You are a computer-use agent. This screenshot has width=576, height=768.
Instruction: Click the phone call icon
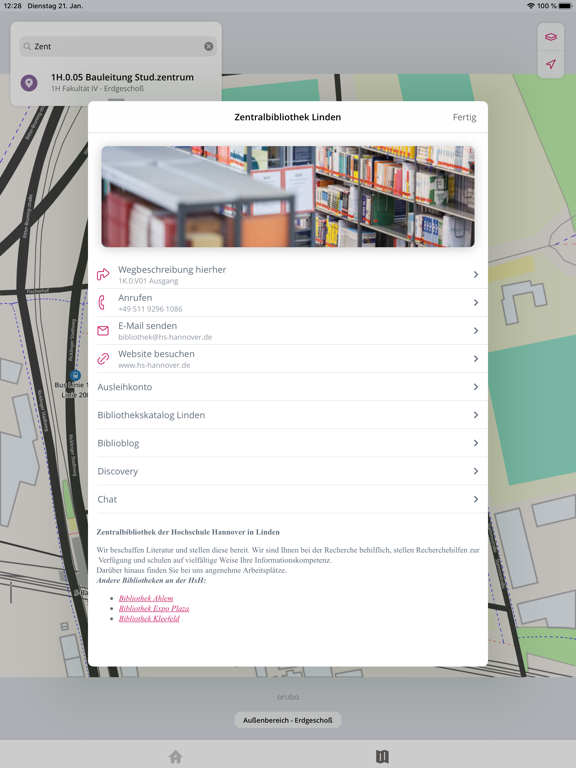102,302
